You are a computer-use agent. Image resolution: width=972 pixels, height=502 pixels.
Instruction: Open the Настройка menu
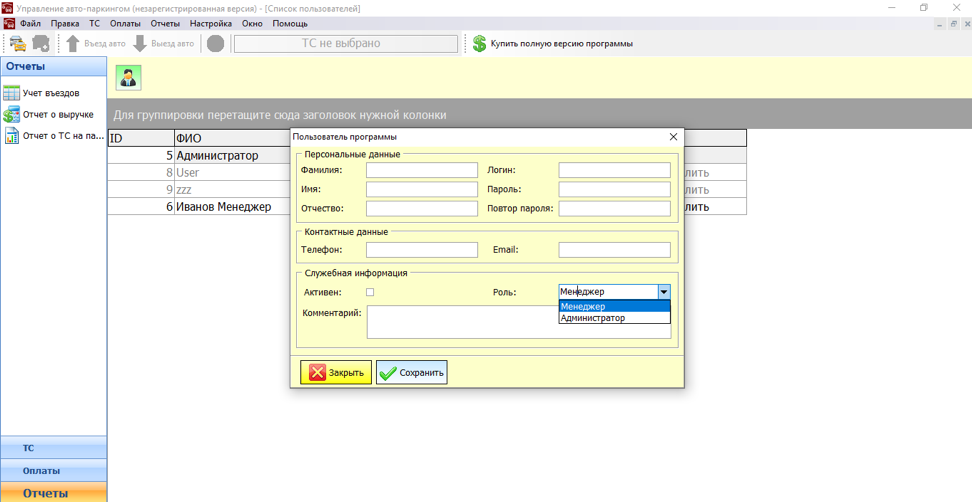pos(211,24)
